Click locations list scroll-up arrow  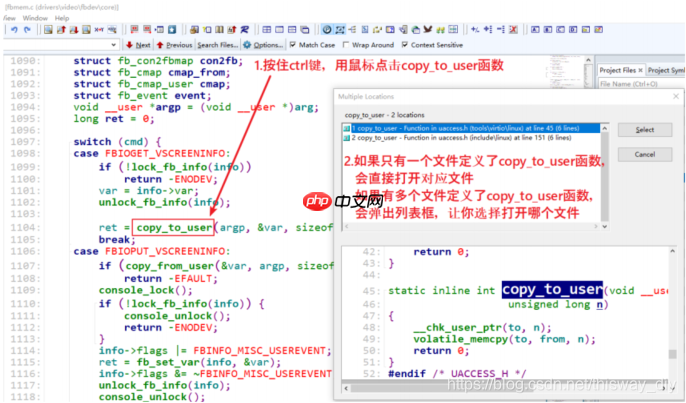[605, 128]
